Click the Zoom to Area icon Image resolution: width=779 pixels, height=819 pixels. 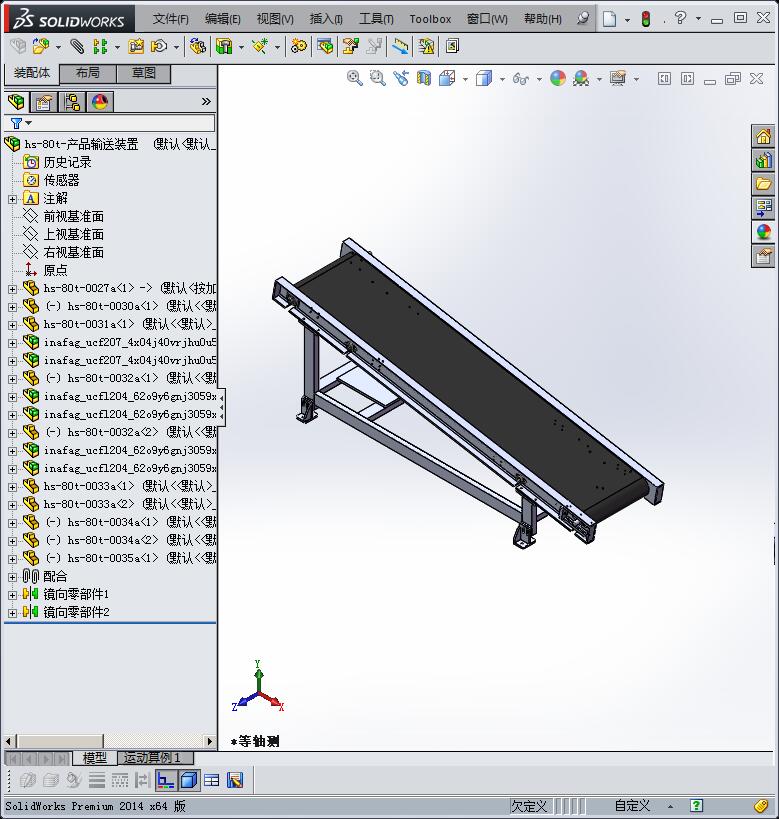[x=377, y=78]
